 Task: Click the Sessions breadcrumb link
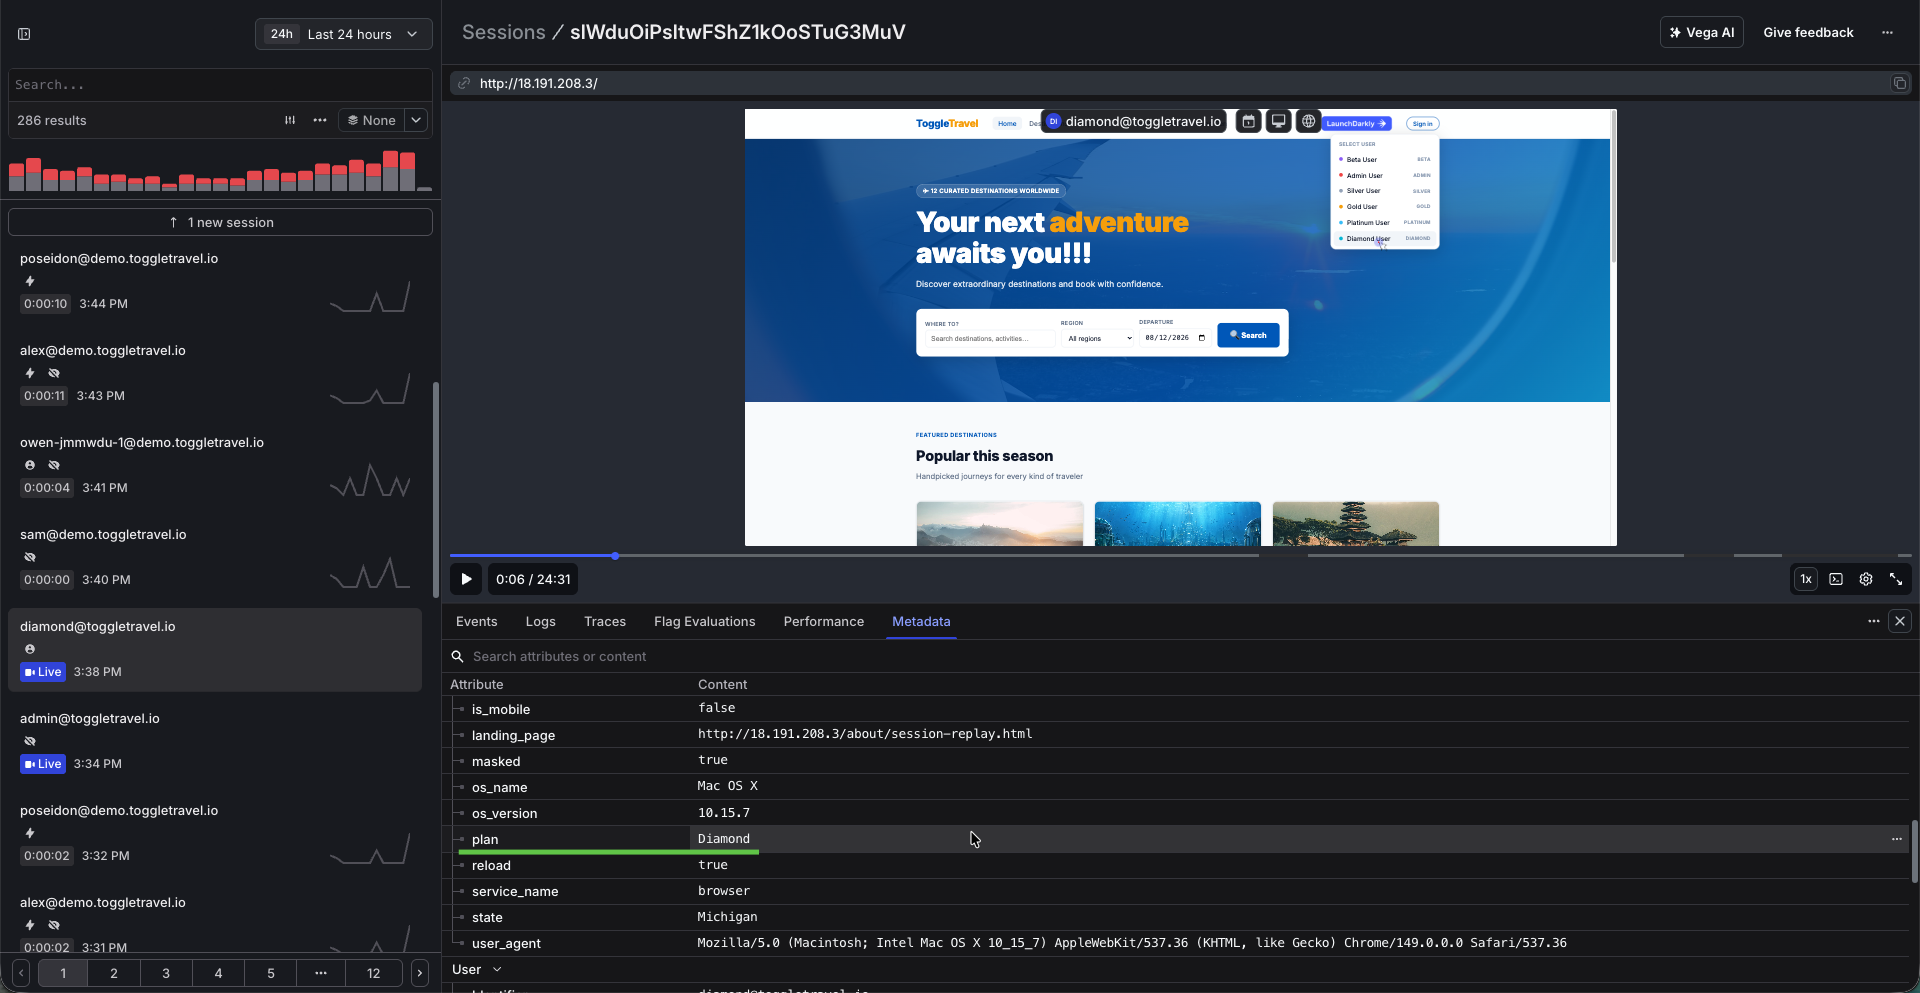504,32
